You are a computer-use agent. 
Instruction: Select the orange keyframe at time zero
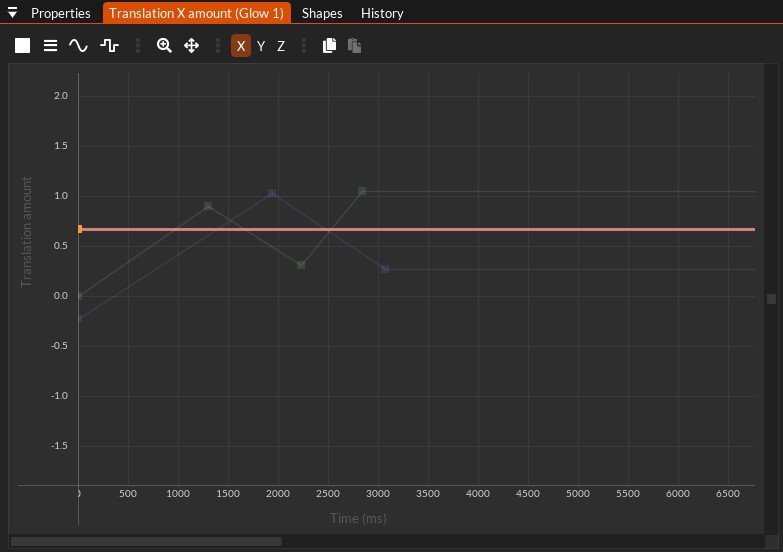80,229
